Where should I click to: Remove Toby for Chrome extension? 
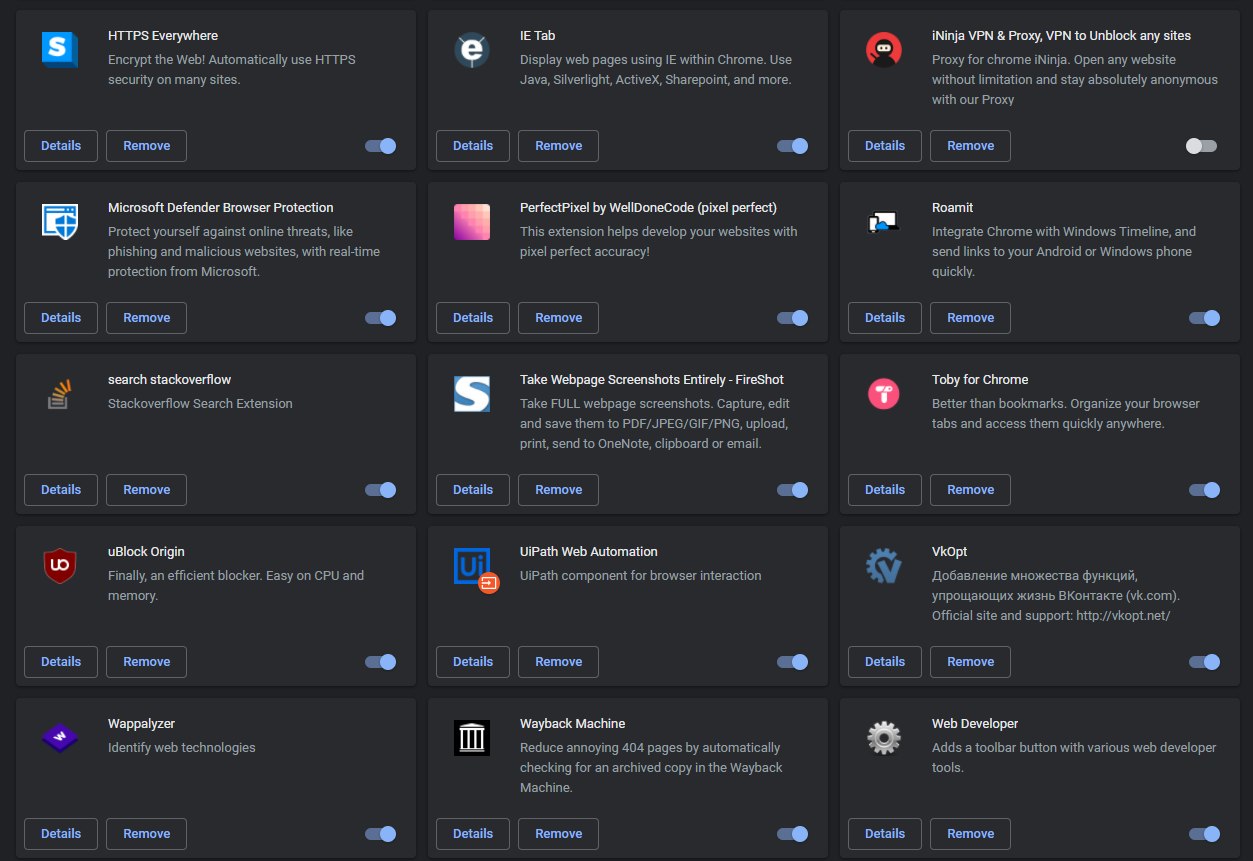(970, 490)
